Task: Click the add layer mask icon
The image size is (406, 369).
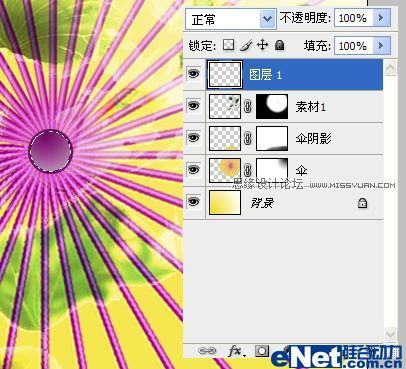Action: (262, 350)
